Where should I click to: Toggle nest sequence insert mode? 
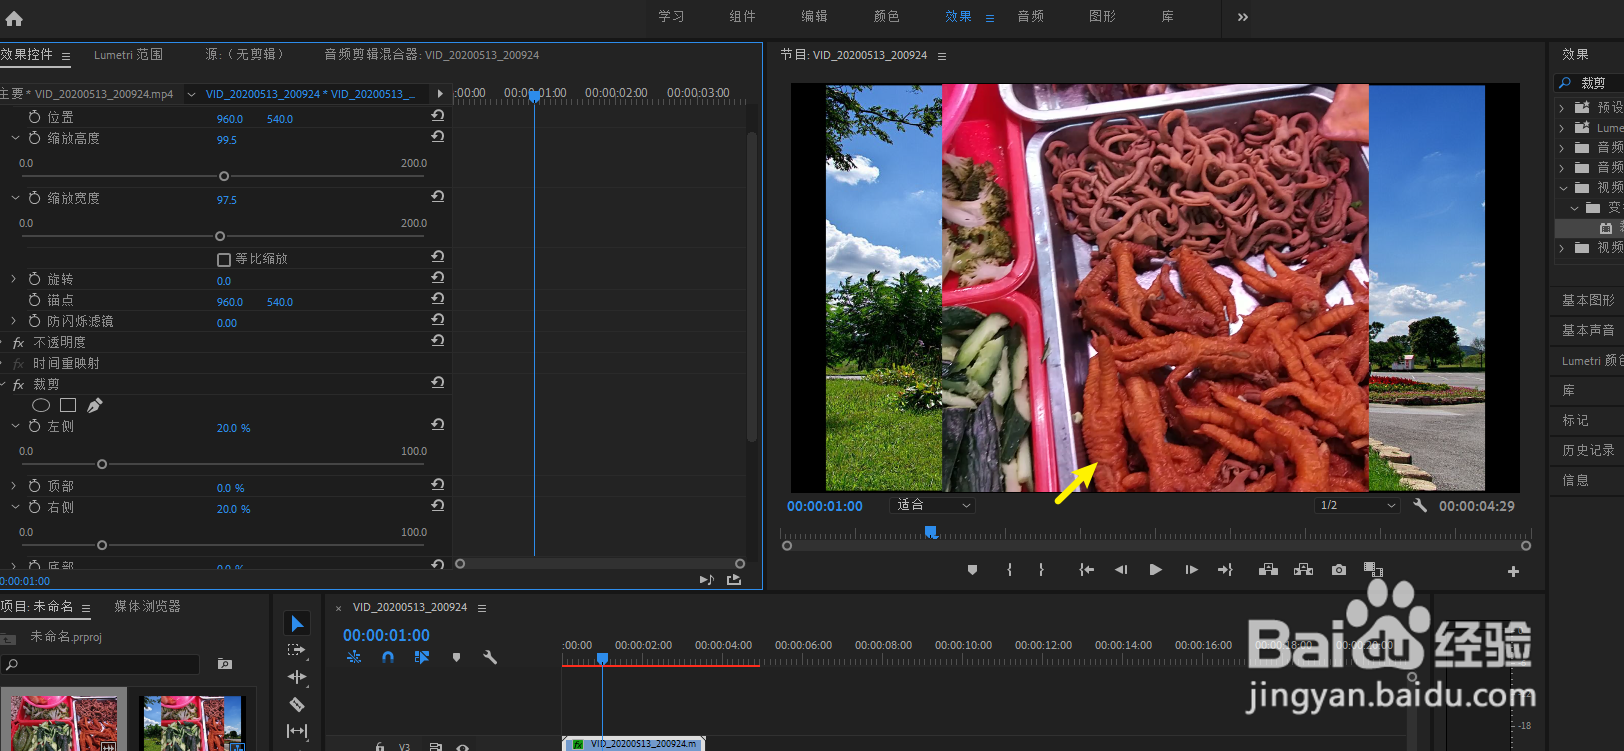pos(354,657)
